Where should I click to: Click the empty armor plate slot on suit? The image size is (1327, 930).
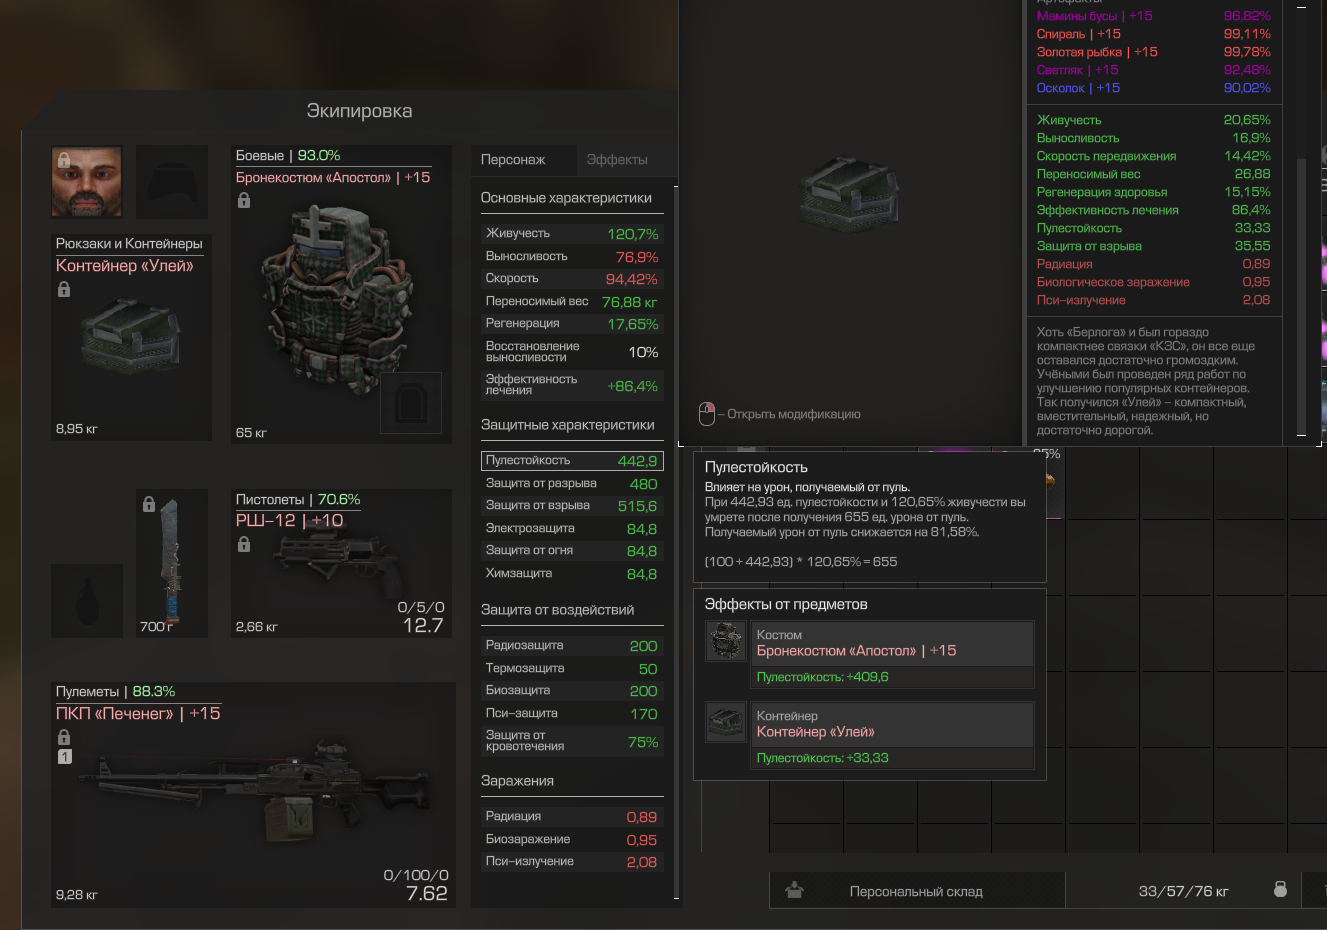(411, 403)
